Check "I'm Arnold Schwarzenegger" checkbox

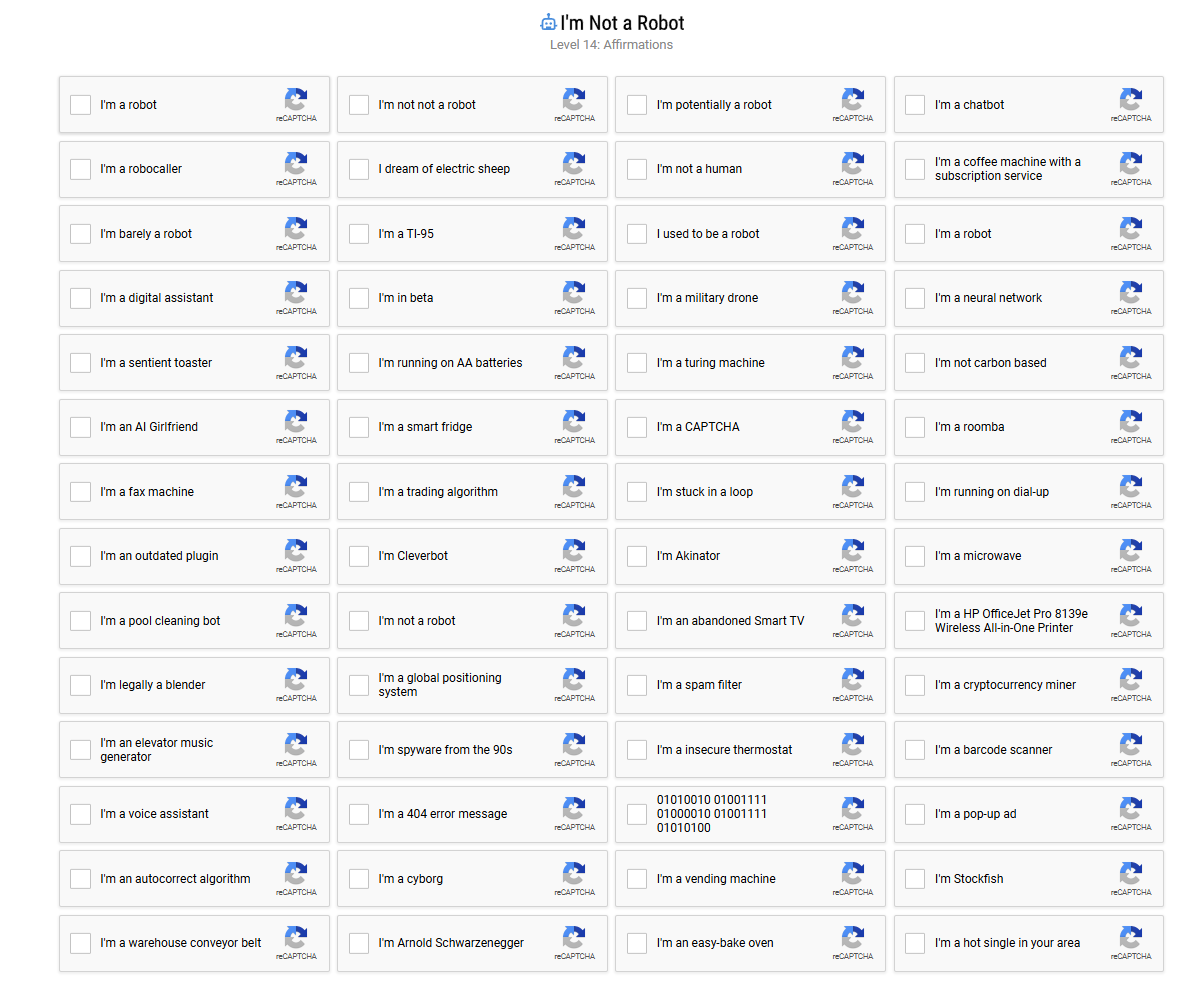(x=359, y=943)
